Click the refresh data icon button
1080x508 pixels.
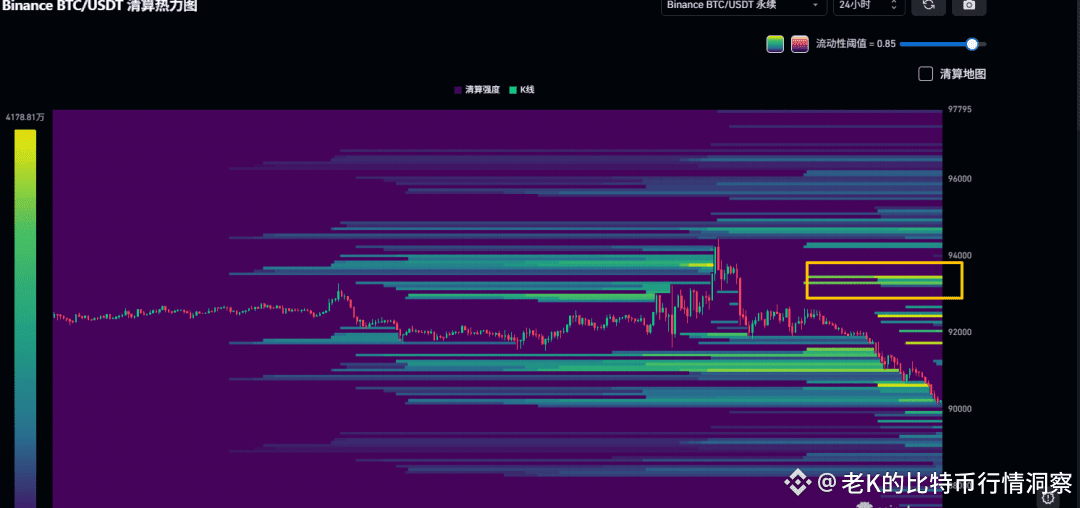[x=928, y=5]
